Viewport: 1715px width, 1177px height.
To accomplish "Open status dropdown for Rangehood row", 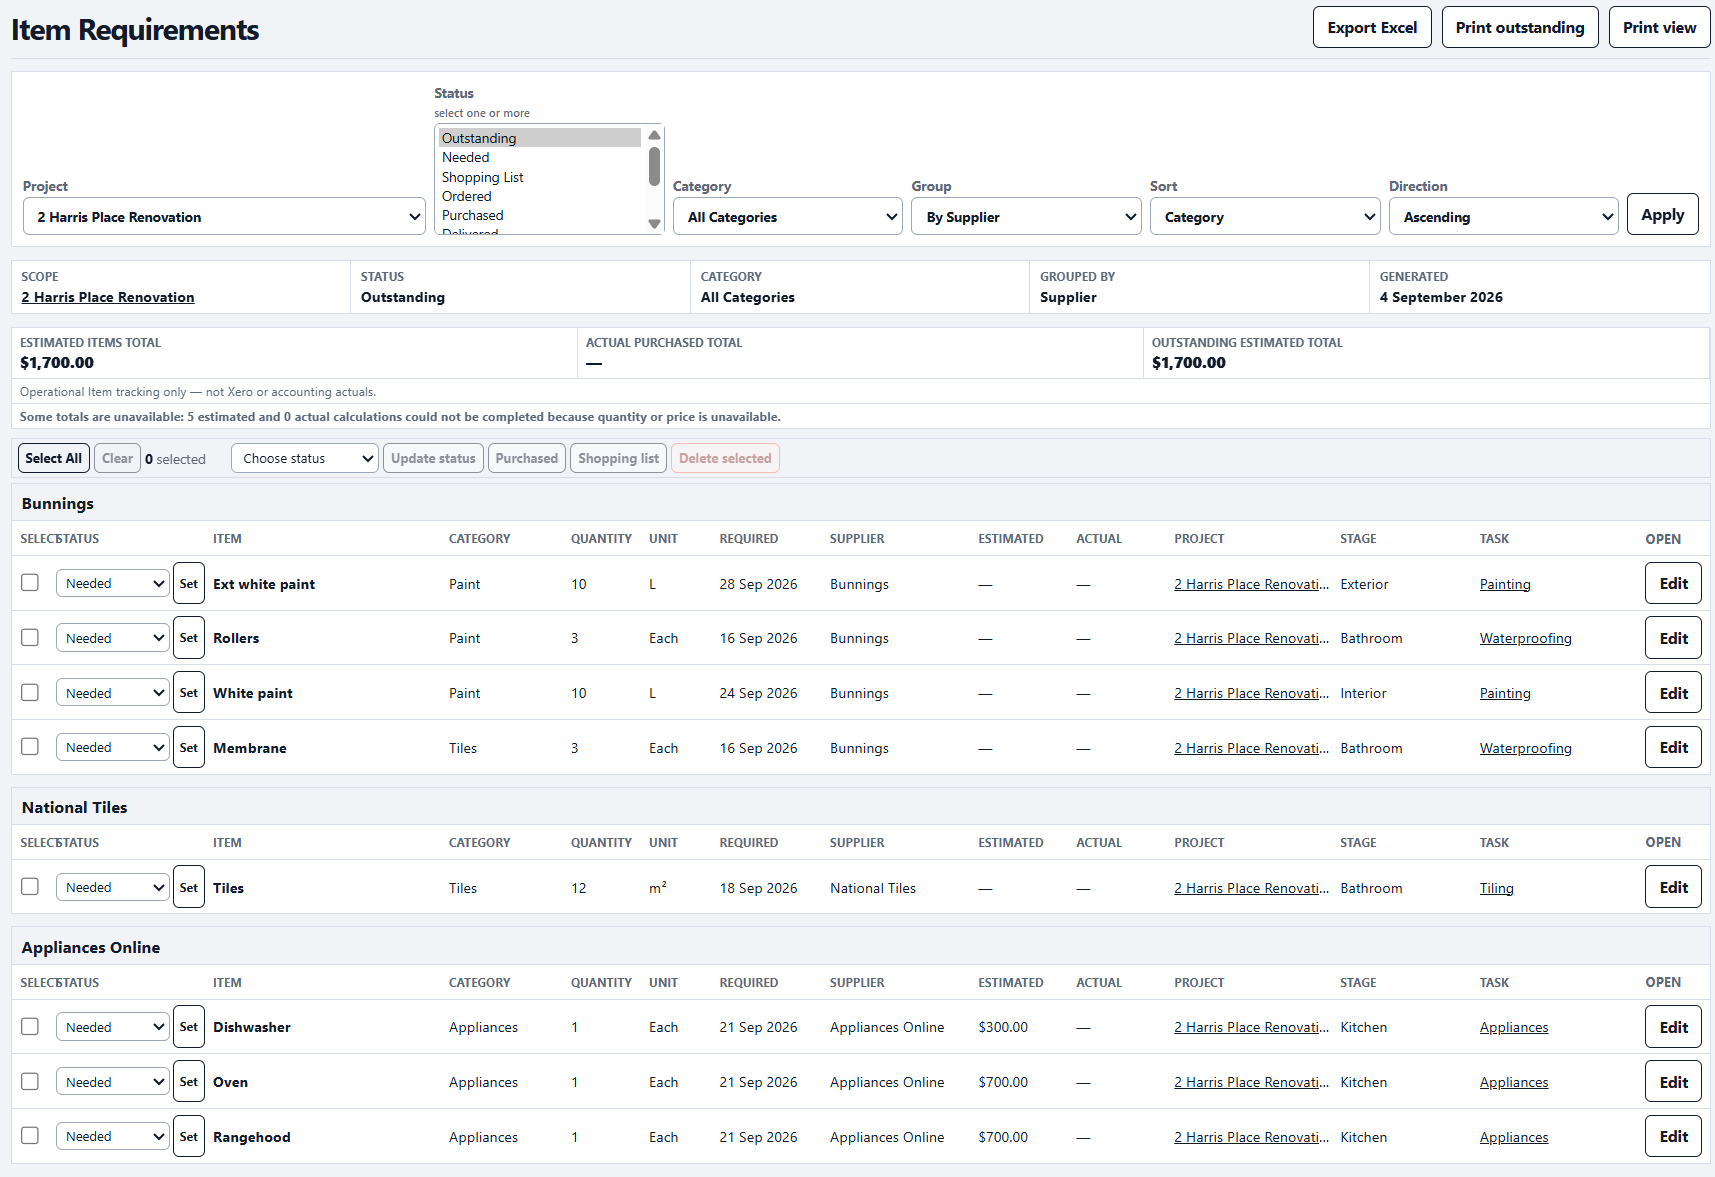I will [x=112, y=1136].
